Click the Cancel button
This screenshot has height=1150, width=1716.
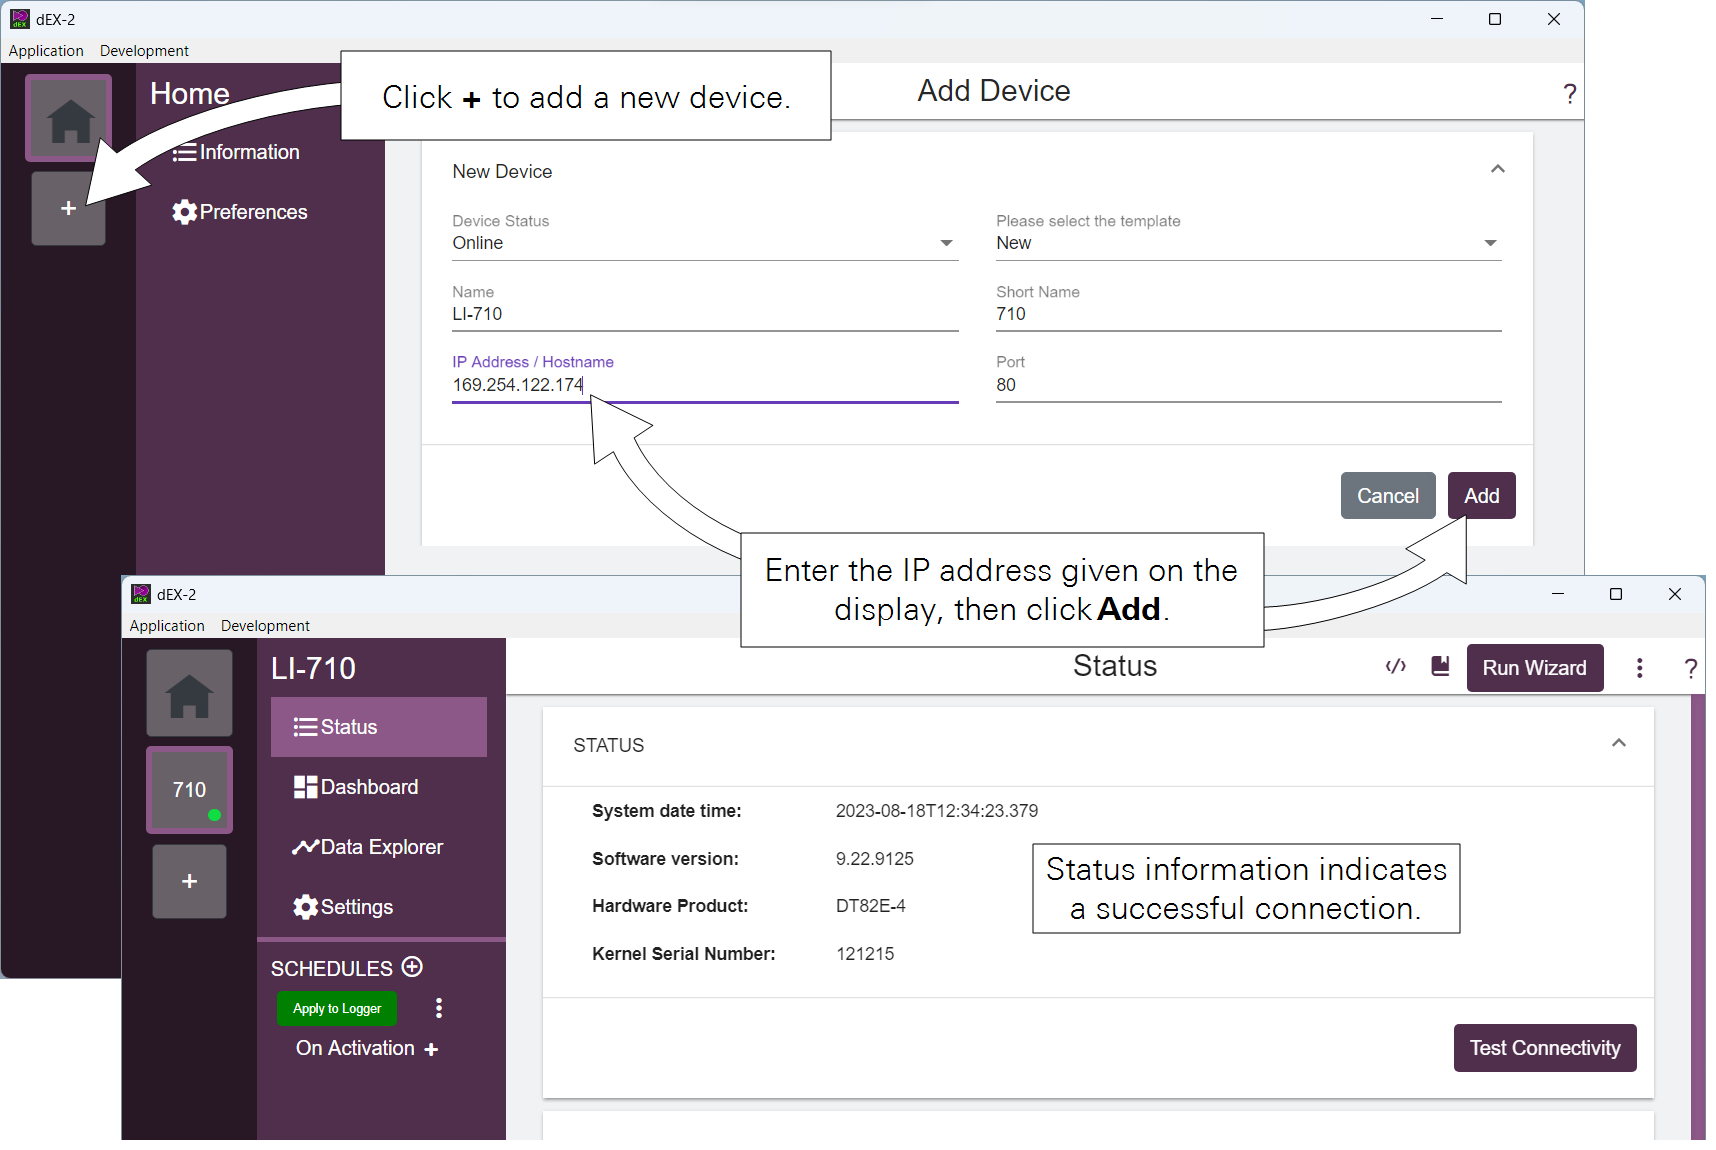click(x=1387, y=496)
